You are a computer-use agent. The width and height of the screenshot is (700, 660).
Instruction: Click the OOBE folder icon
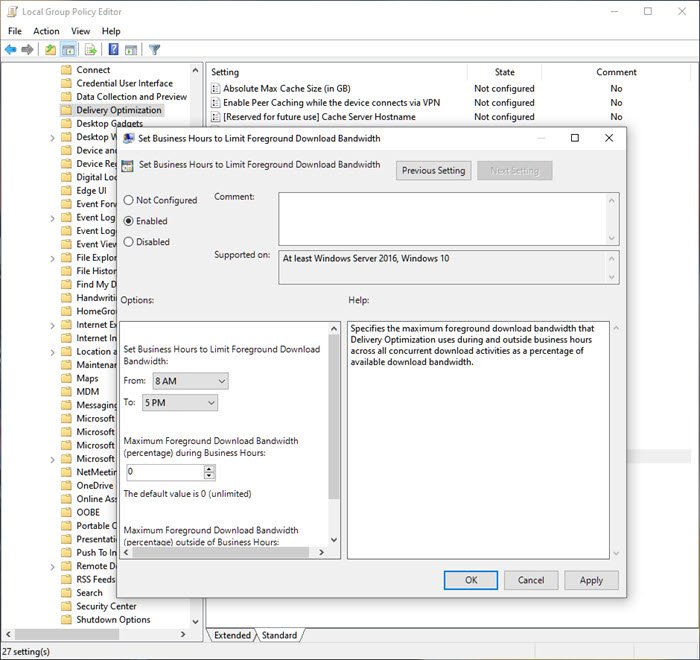click(x=66, y=512)
